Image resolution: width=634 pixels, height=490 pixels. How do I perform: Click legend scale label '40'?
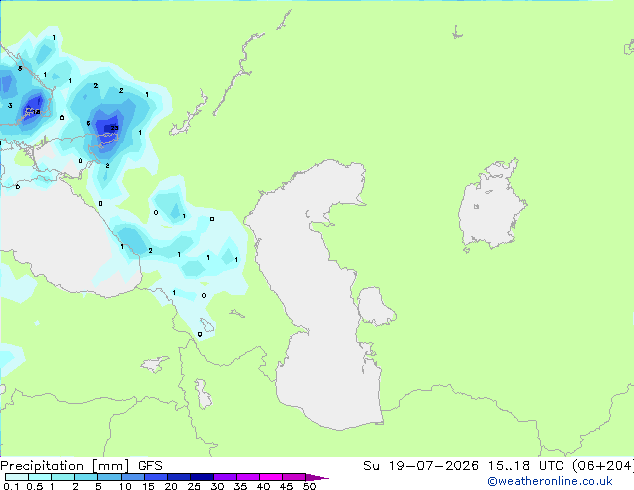pyautogui.click(x=263, y=486)
